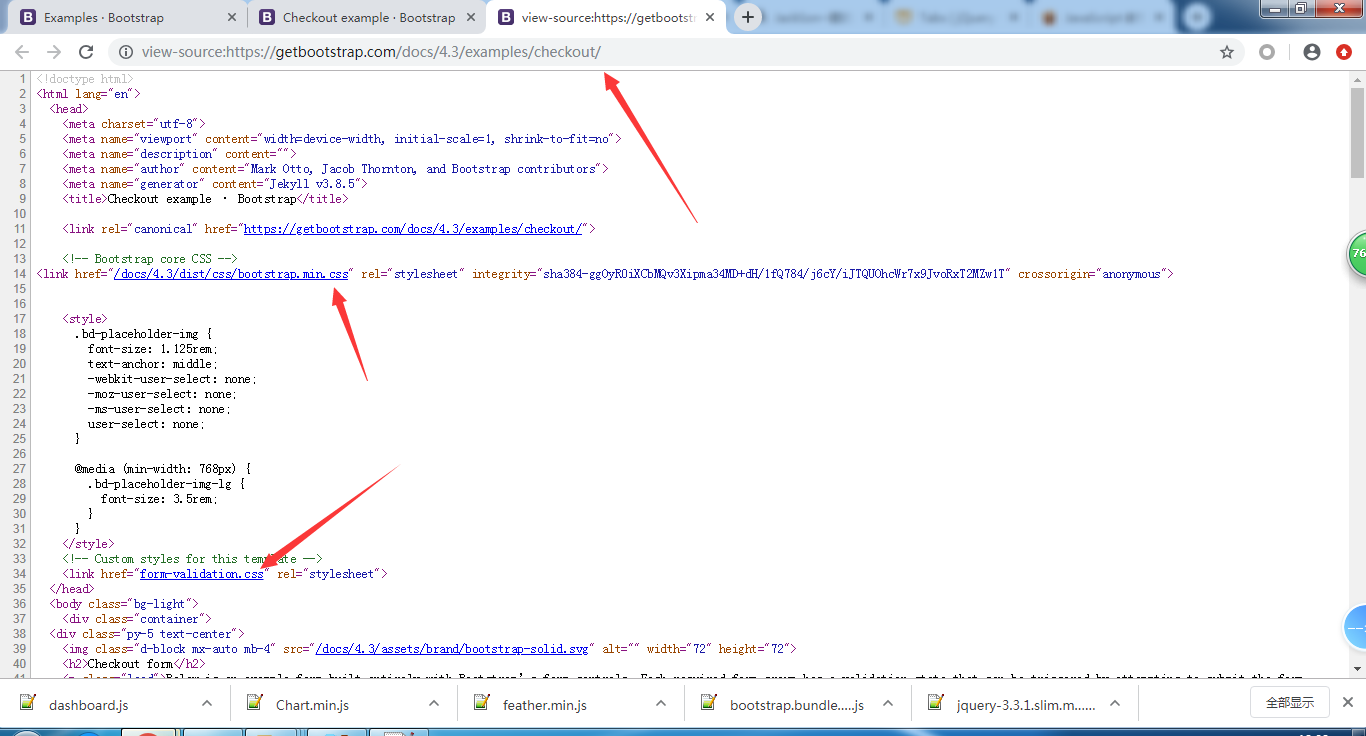Screen dimensions: 1366x736
Task: Open downloaded jquery-3.3.1.slim file
Action: 1026,705
